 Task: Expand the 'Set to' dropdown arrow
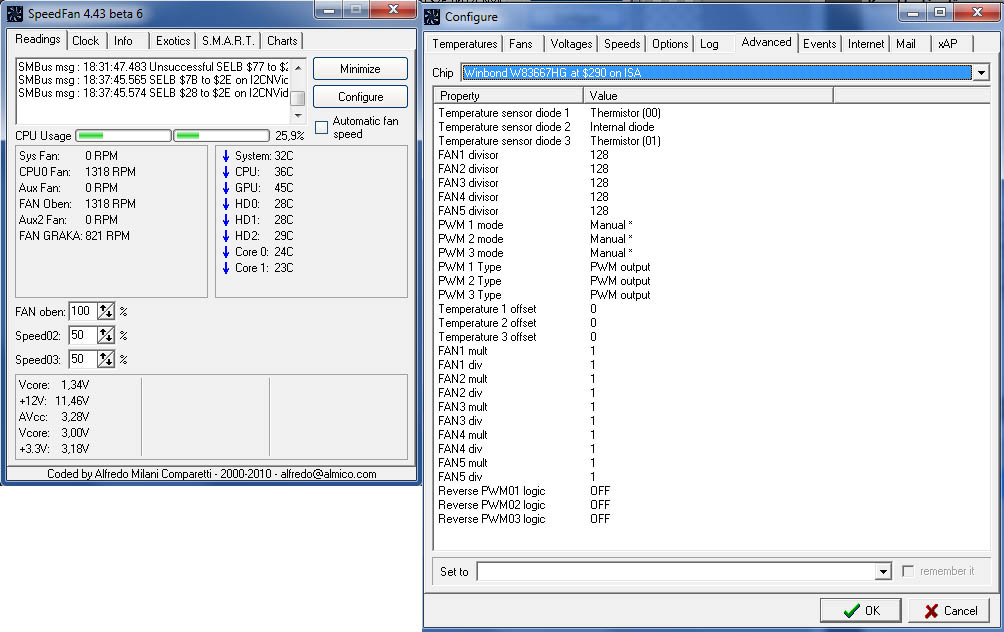click(883, 571)
